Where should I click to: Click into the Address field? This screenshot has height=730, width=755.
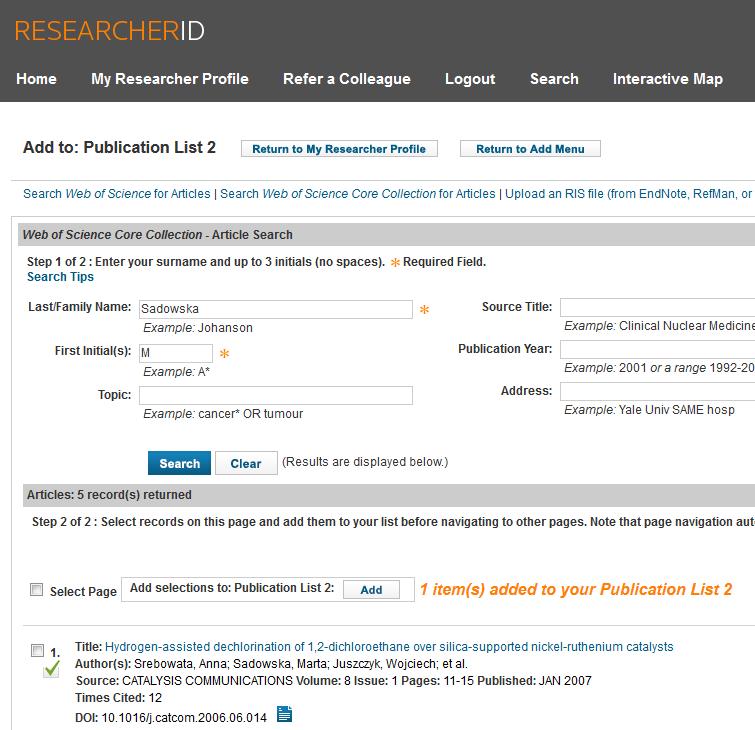657,391
